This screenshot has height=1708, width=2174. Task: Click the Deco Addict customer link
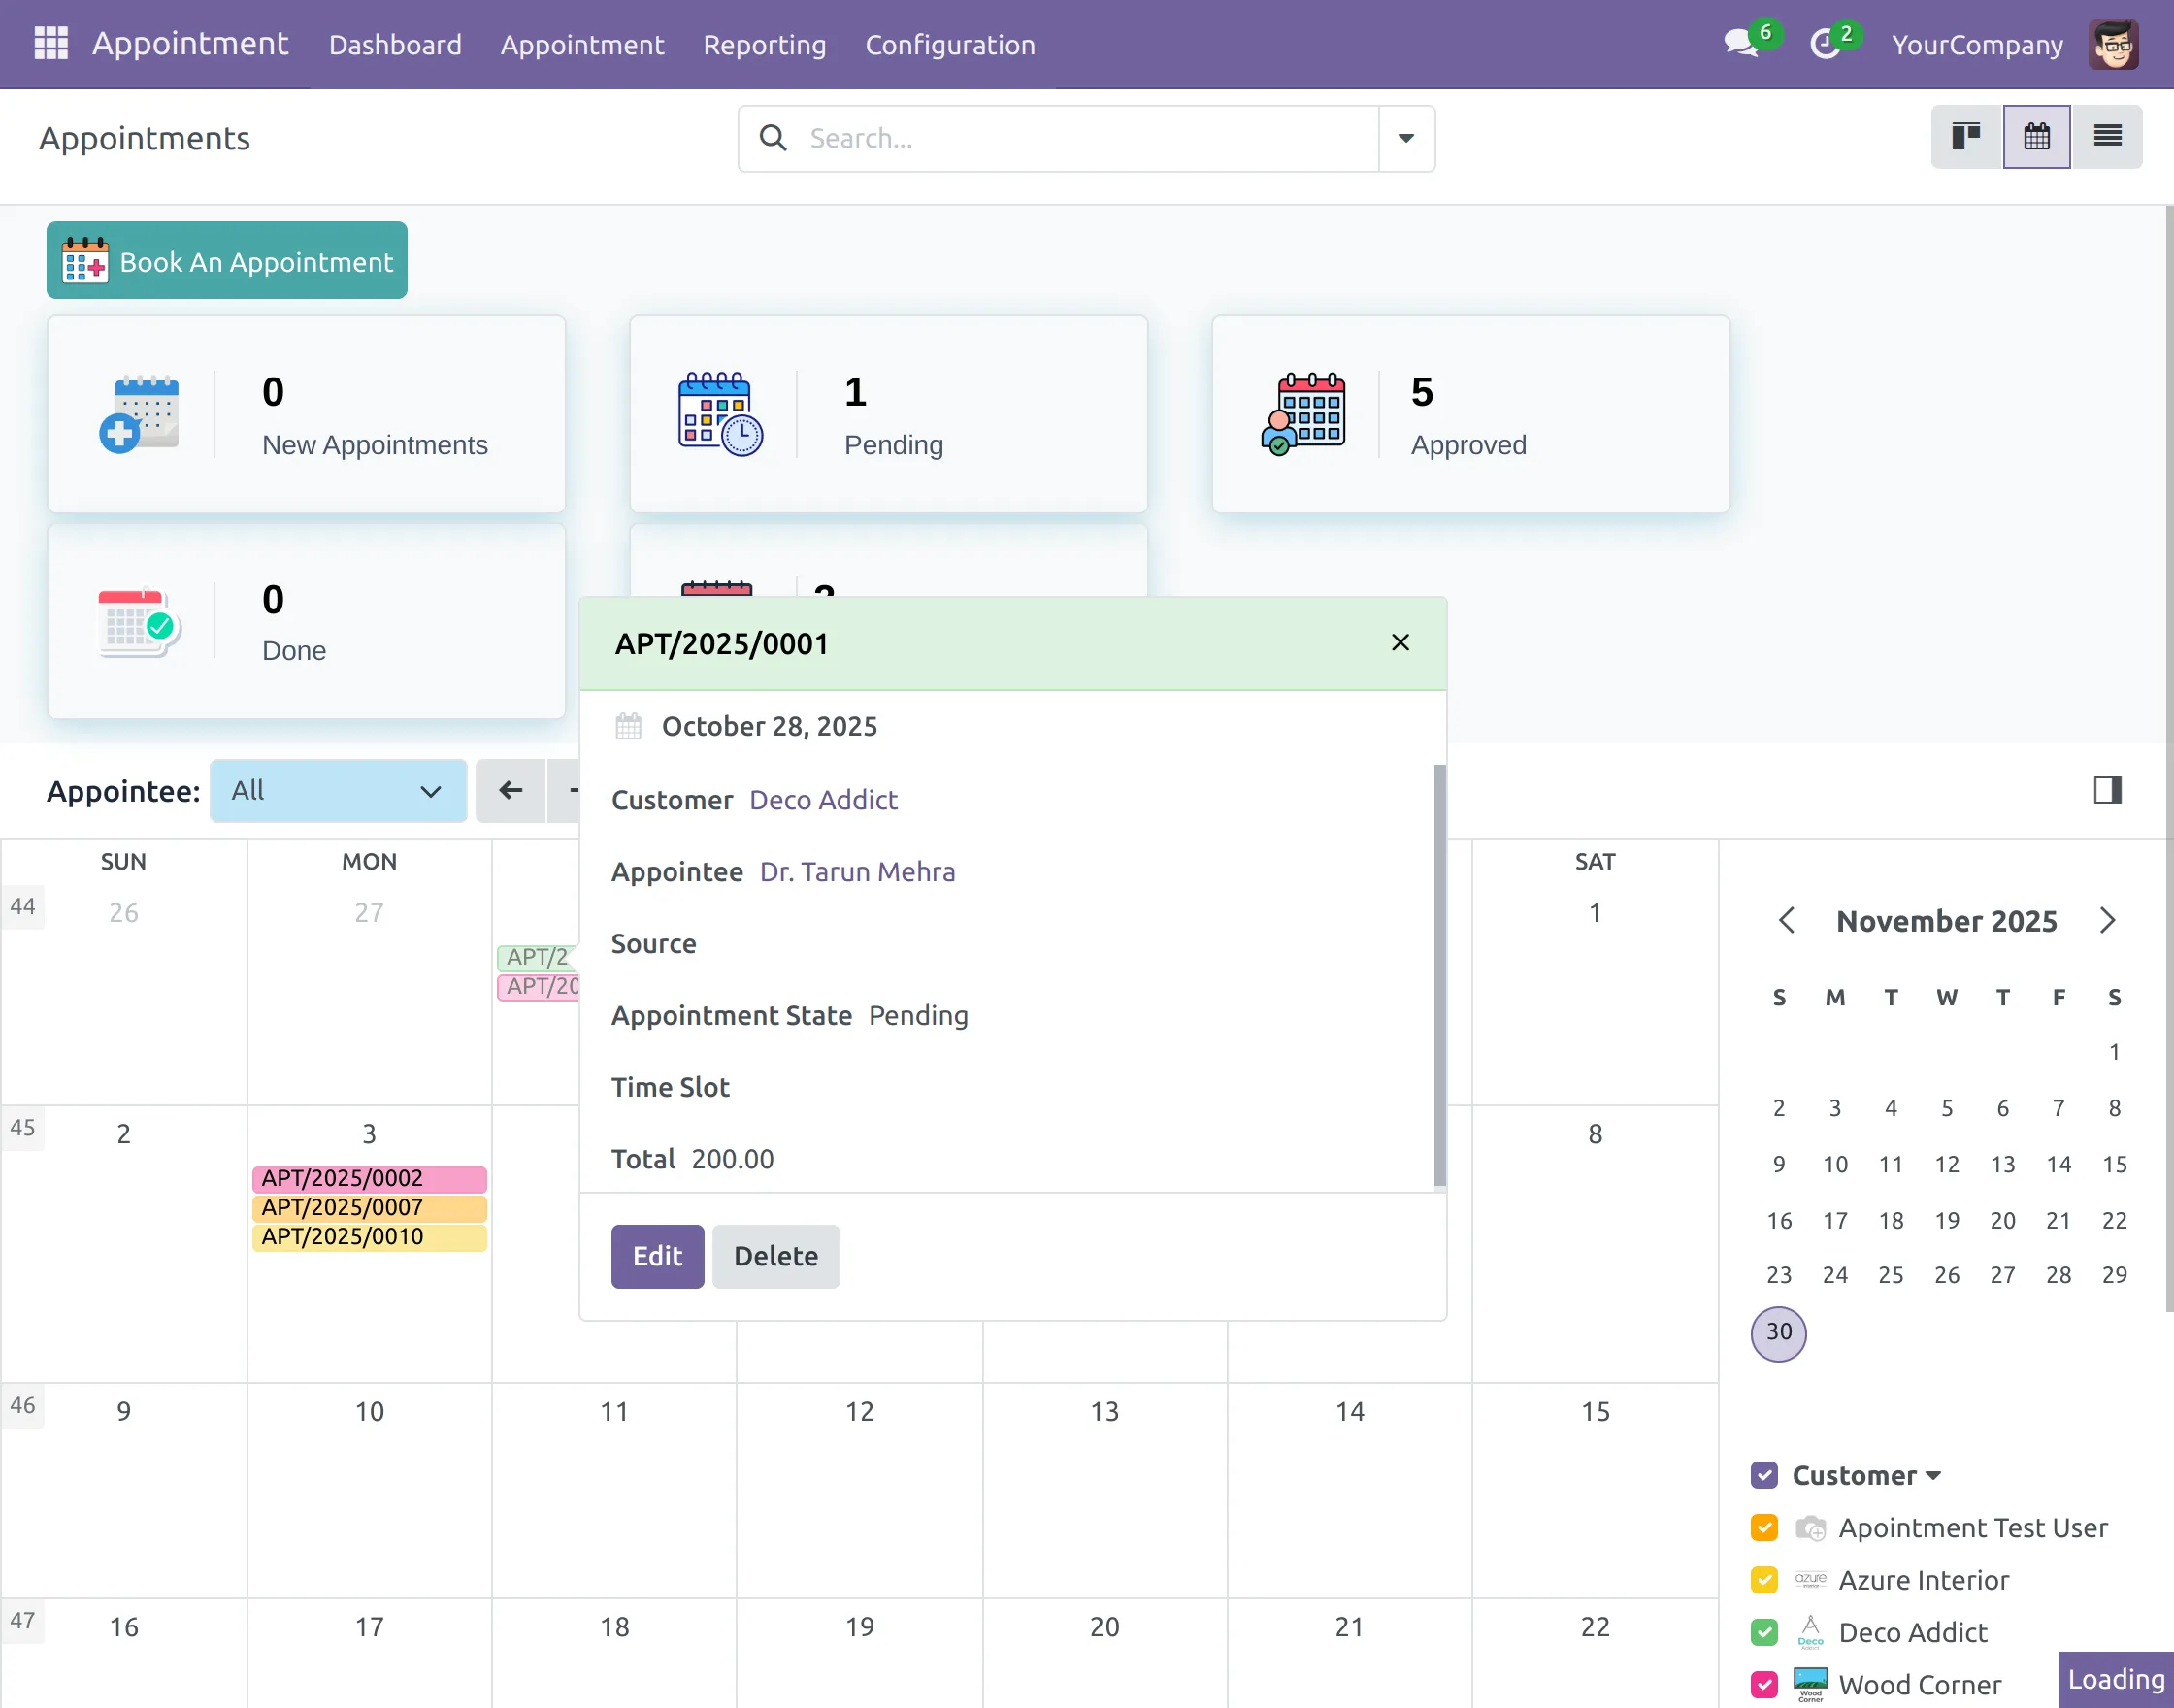click(x=823, y=800)
